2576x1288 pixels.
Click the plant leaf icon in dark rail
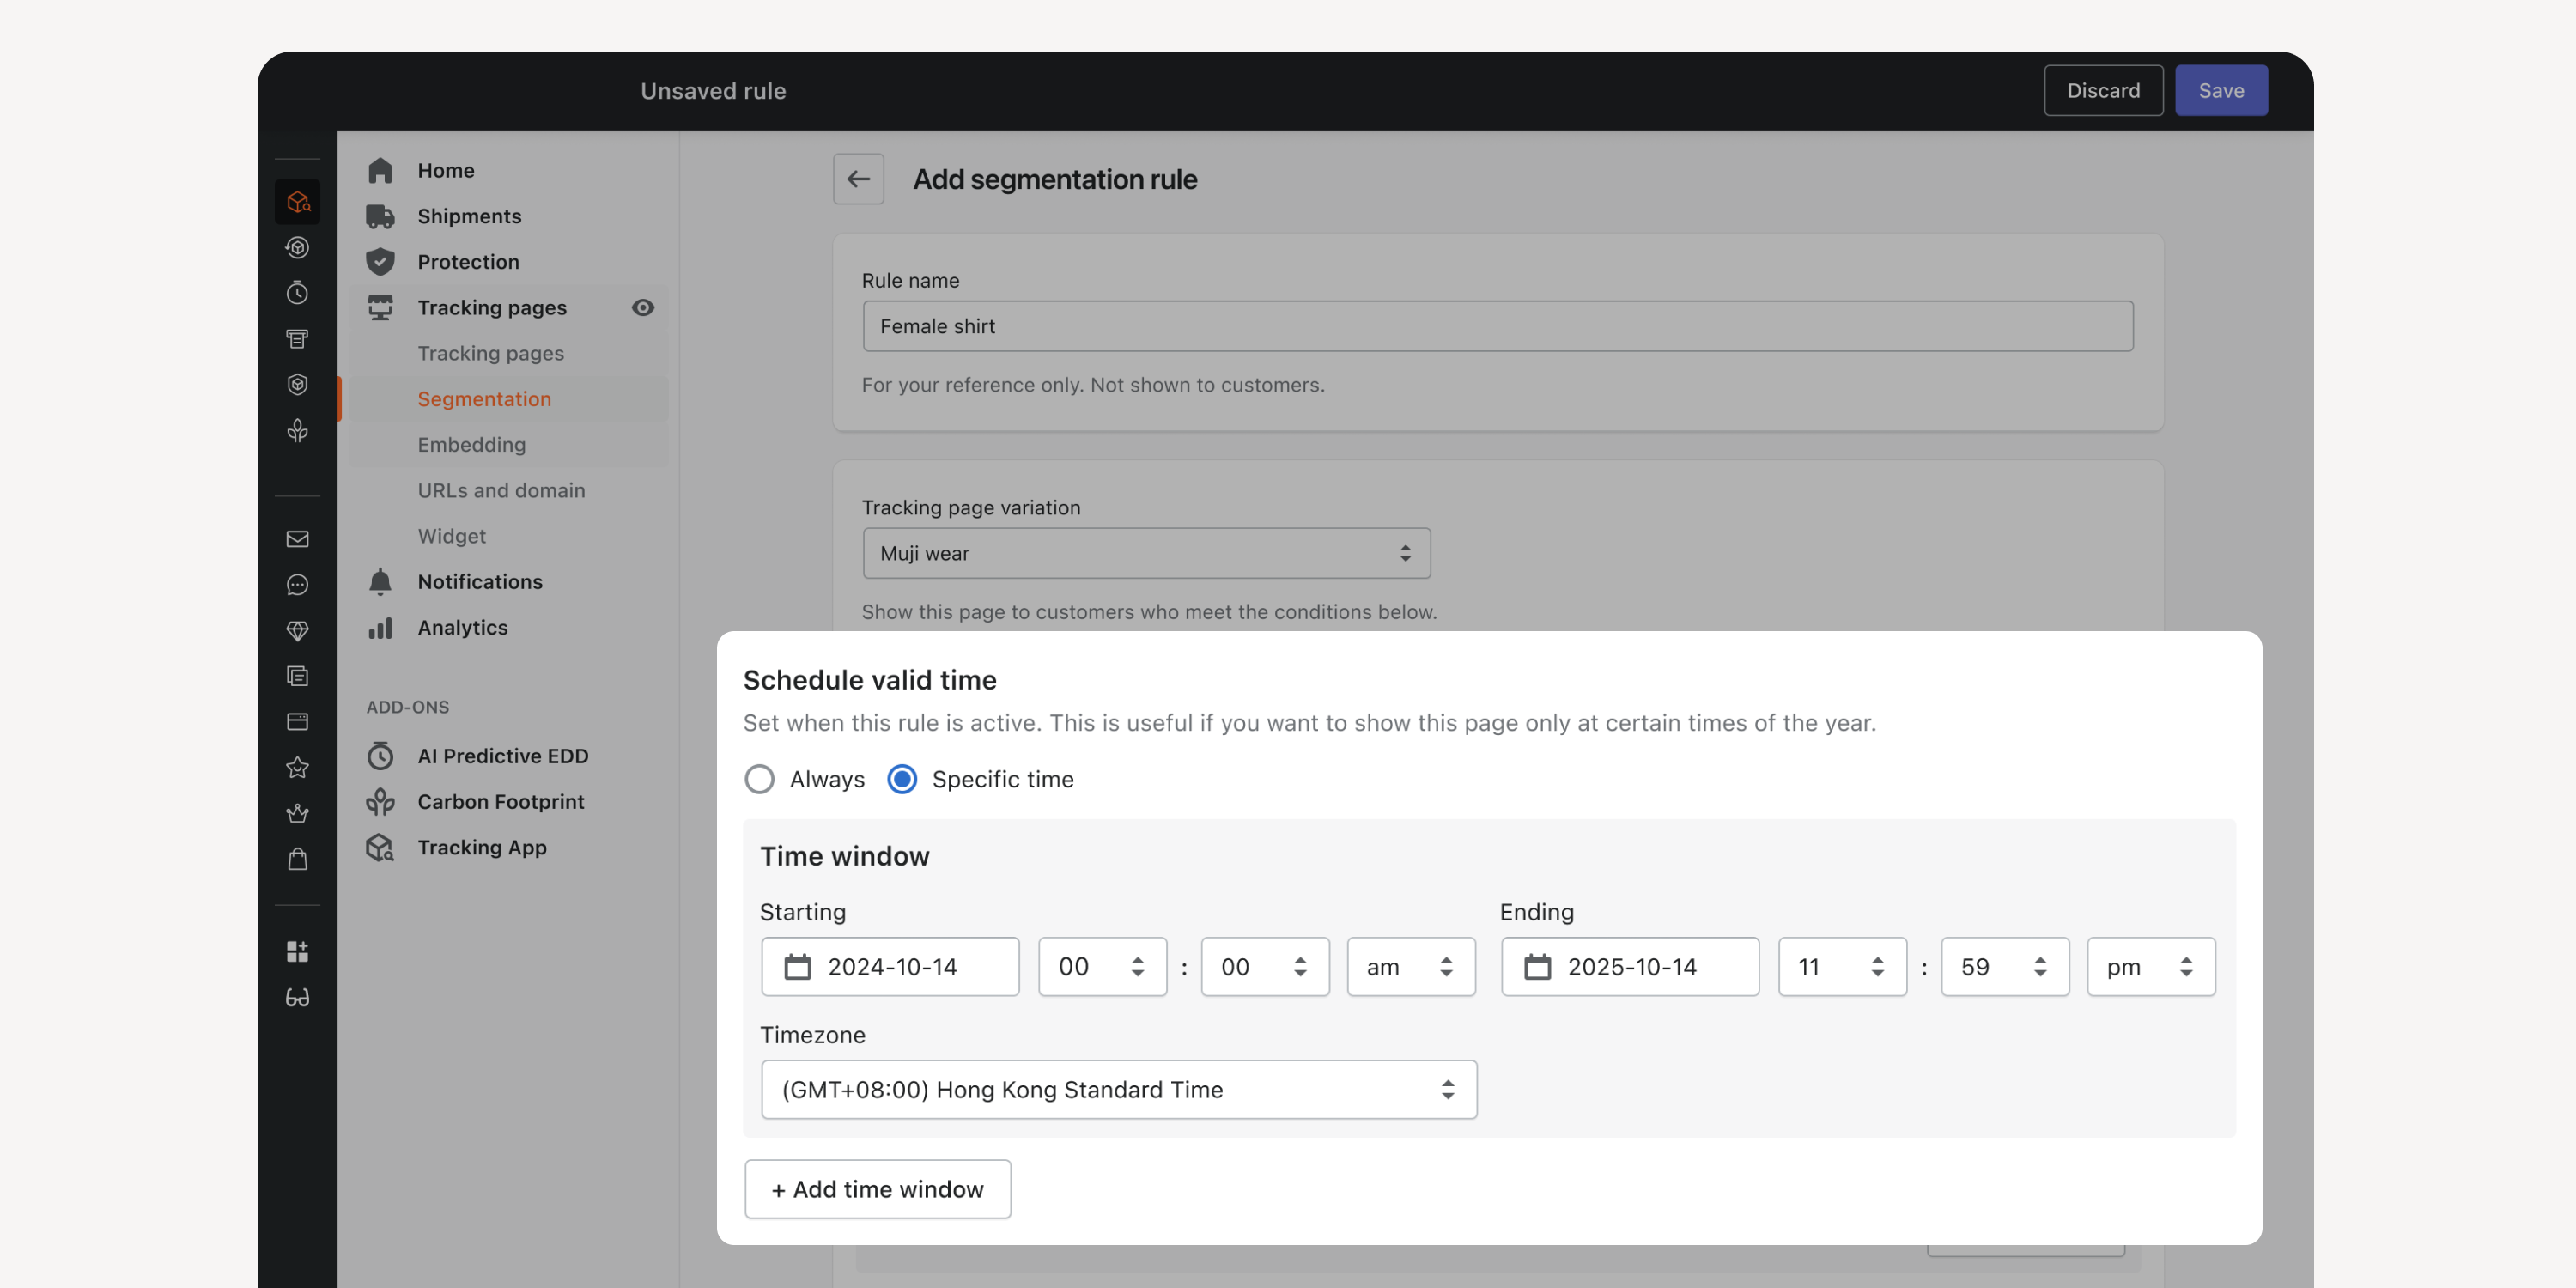tap(297, 430)
